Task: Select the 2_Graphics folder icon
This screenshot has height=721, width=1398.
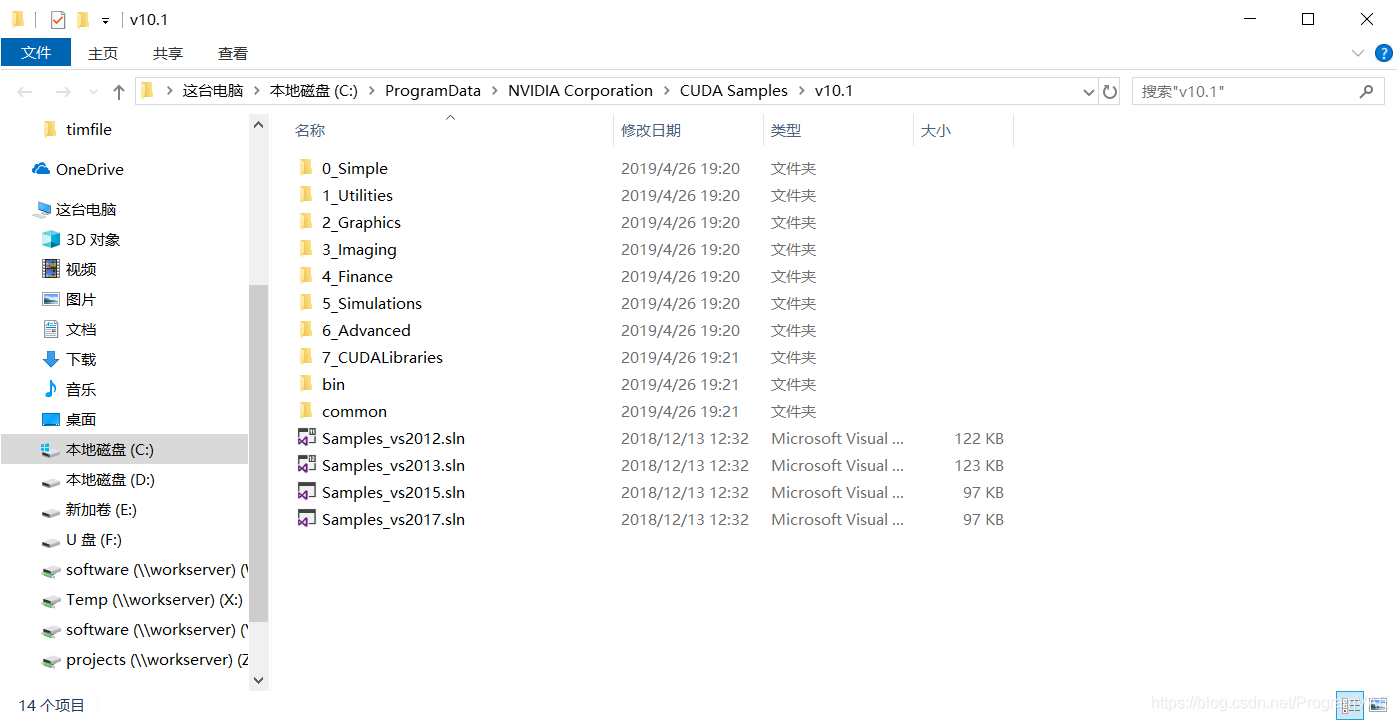Action: (306, 222)
